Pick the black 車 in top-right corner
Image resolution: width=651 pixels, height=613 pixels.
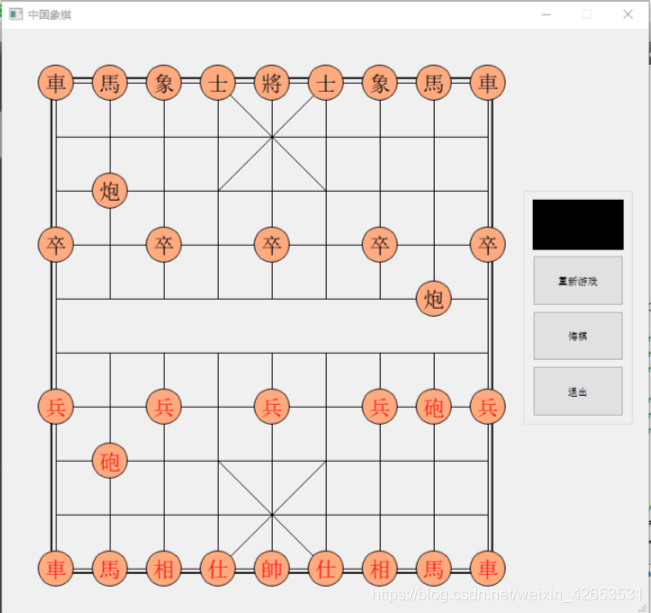[488, 83]
